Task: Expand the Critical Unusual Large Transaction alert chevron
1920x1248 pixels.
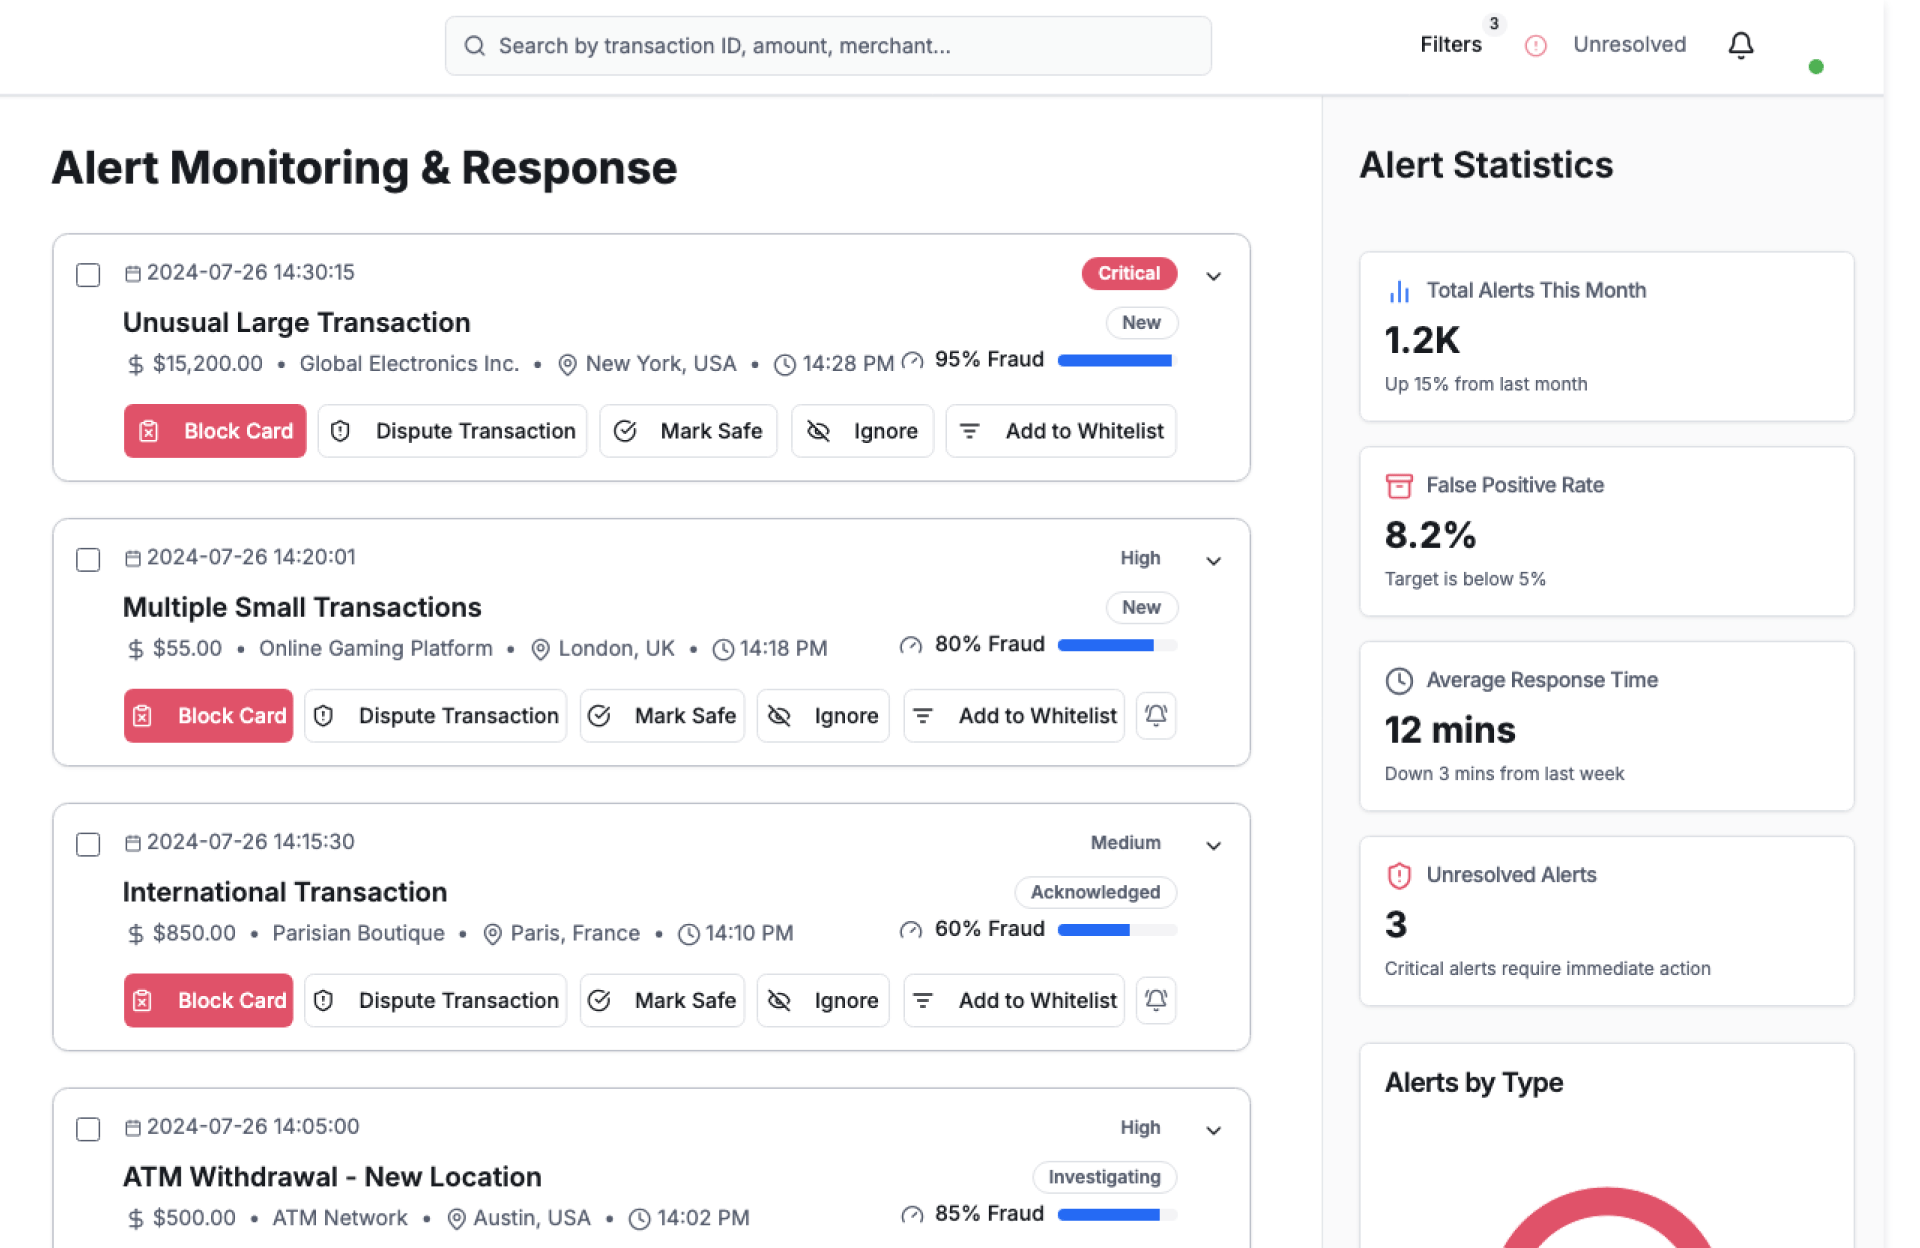Action: pyautogui.click(x=1213, y=276)
